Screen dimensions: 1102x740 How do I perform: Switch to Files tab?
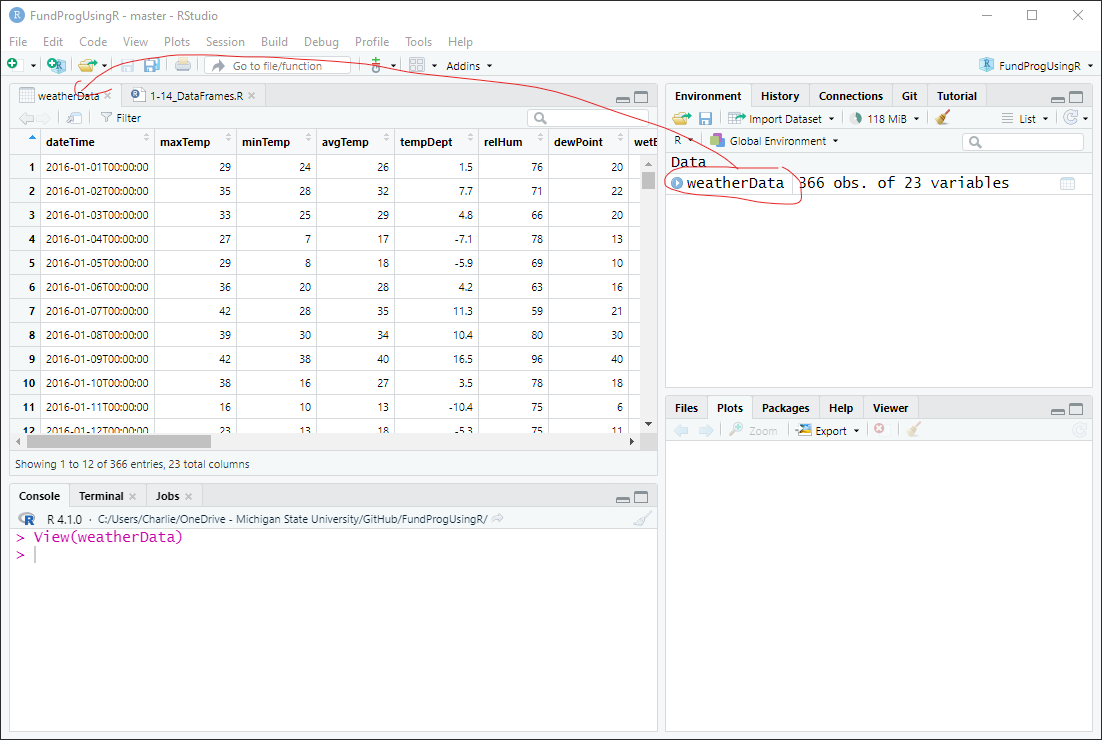pos(686,408)
